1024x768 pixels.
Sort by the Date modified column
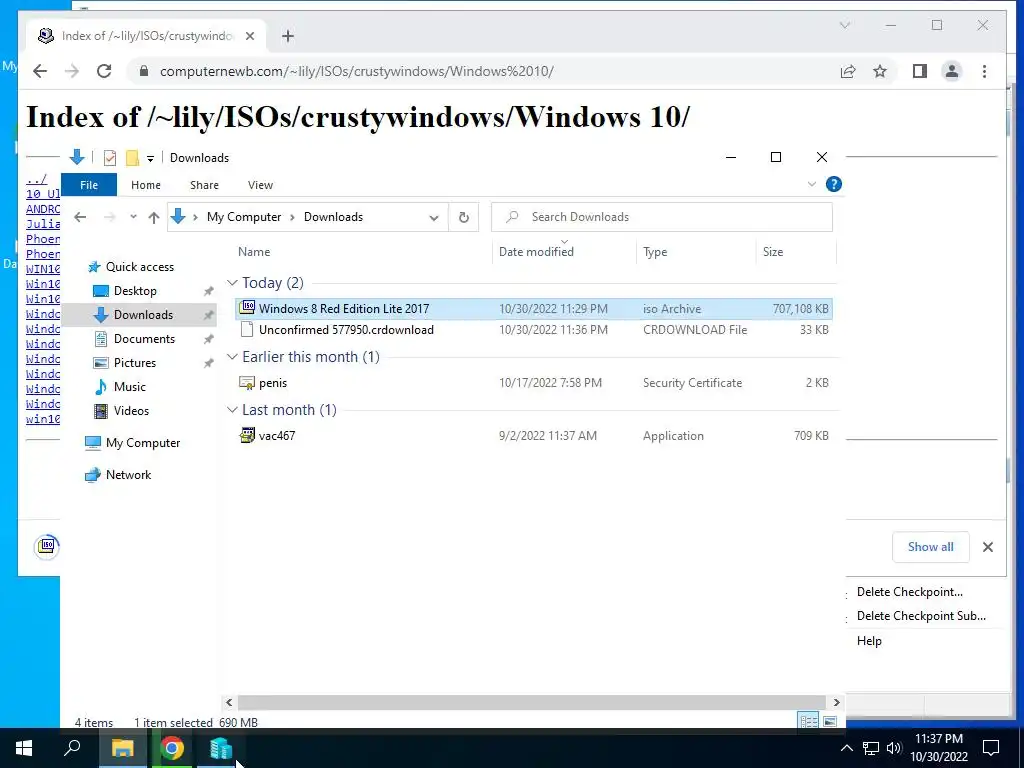click(x=536, y=251)
